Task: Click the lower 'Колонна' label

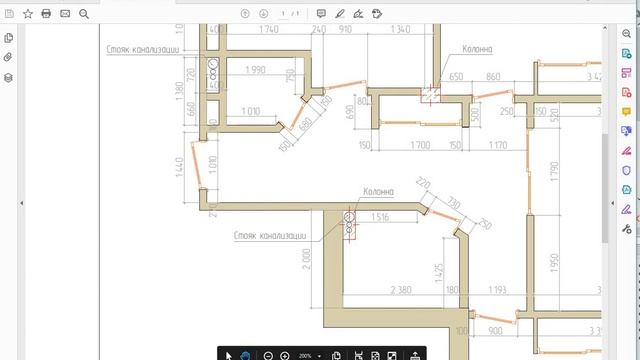Action: [378, 191]
